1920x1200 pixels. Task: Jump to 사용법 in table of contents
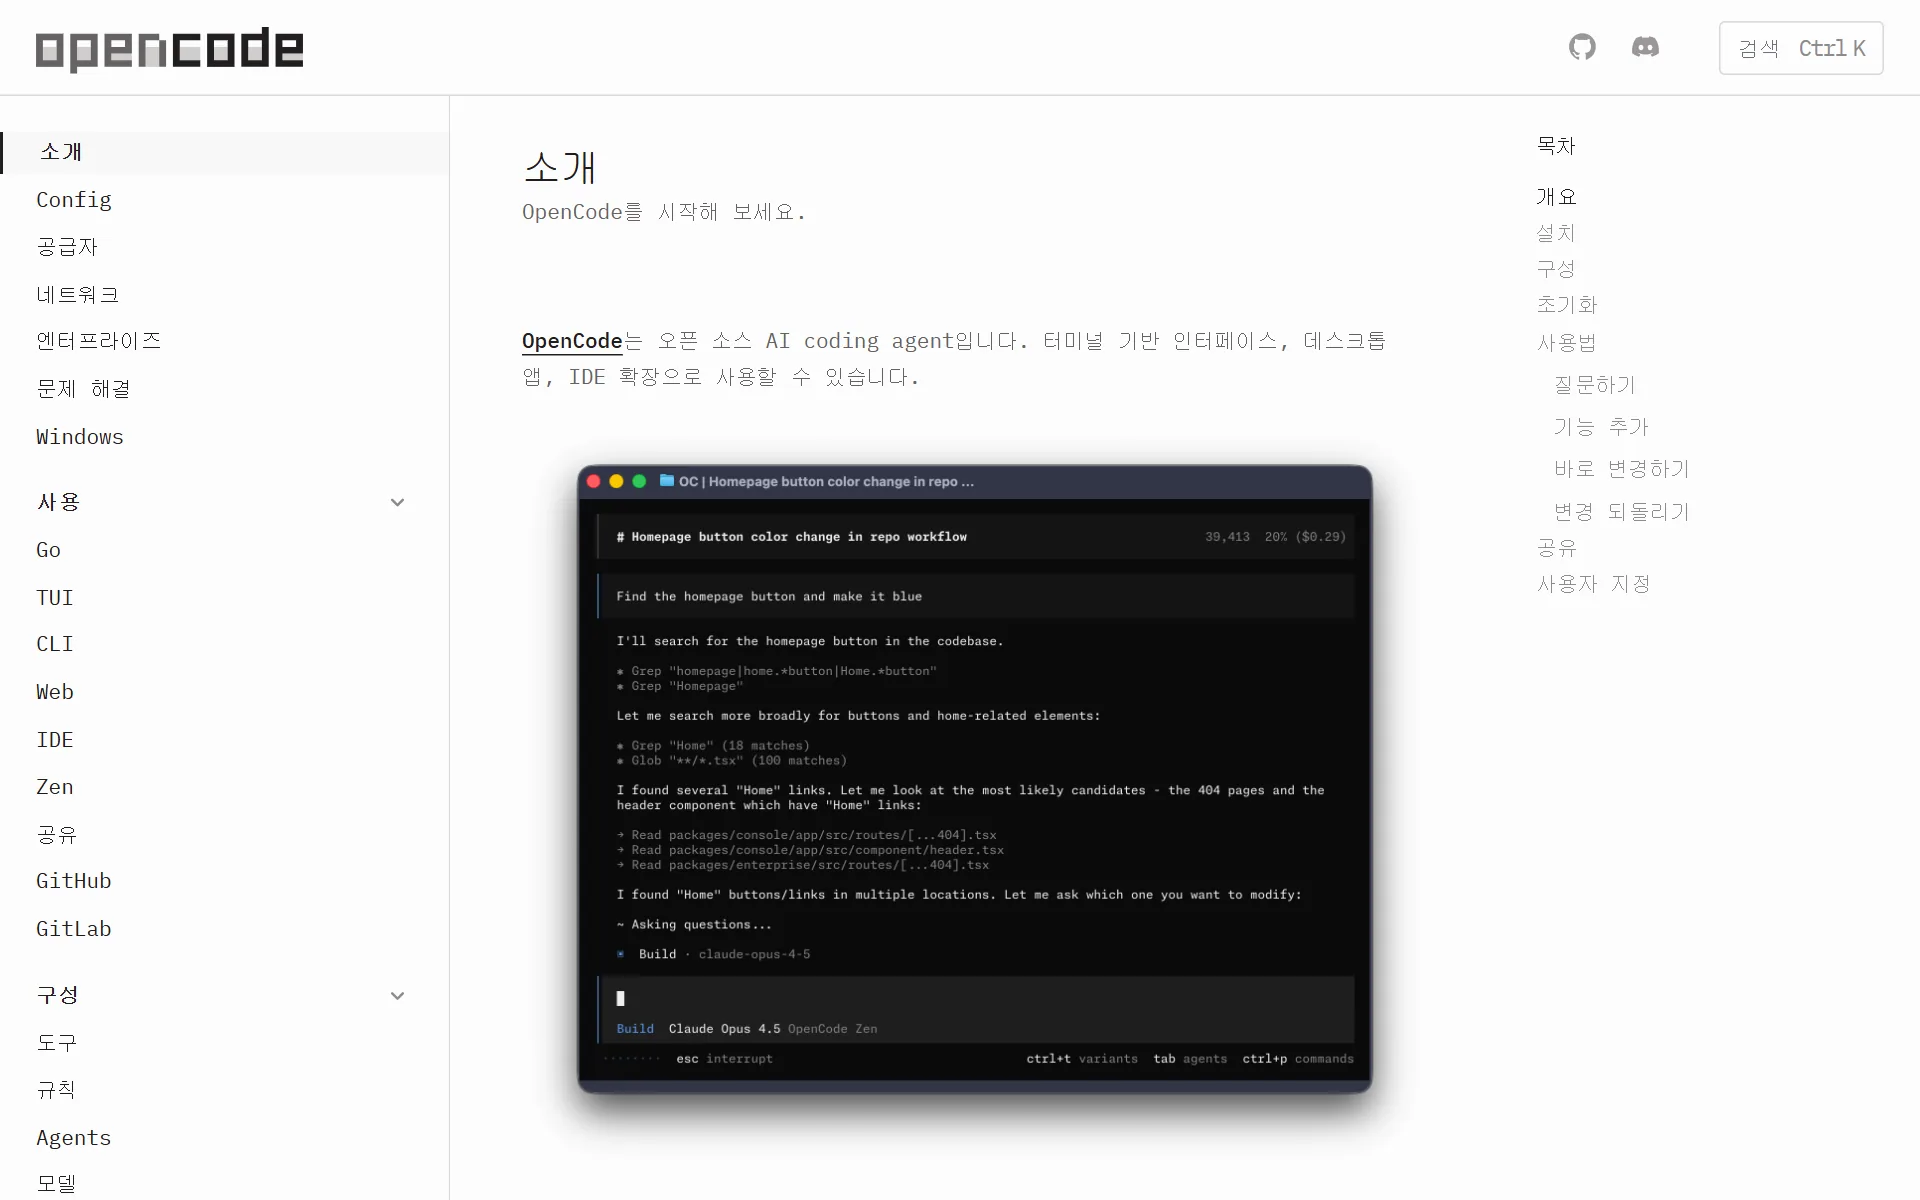pos(1567,343)
